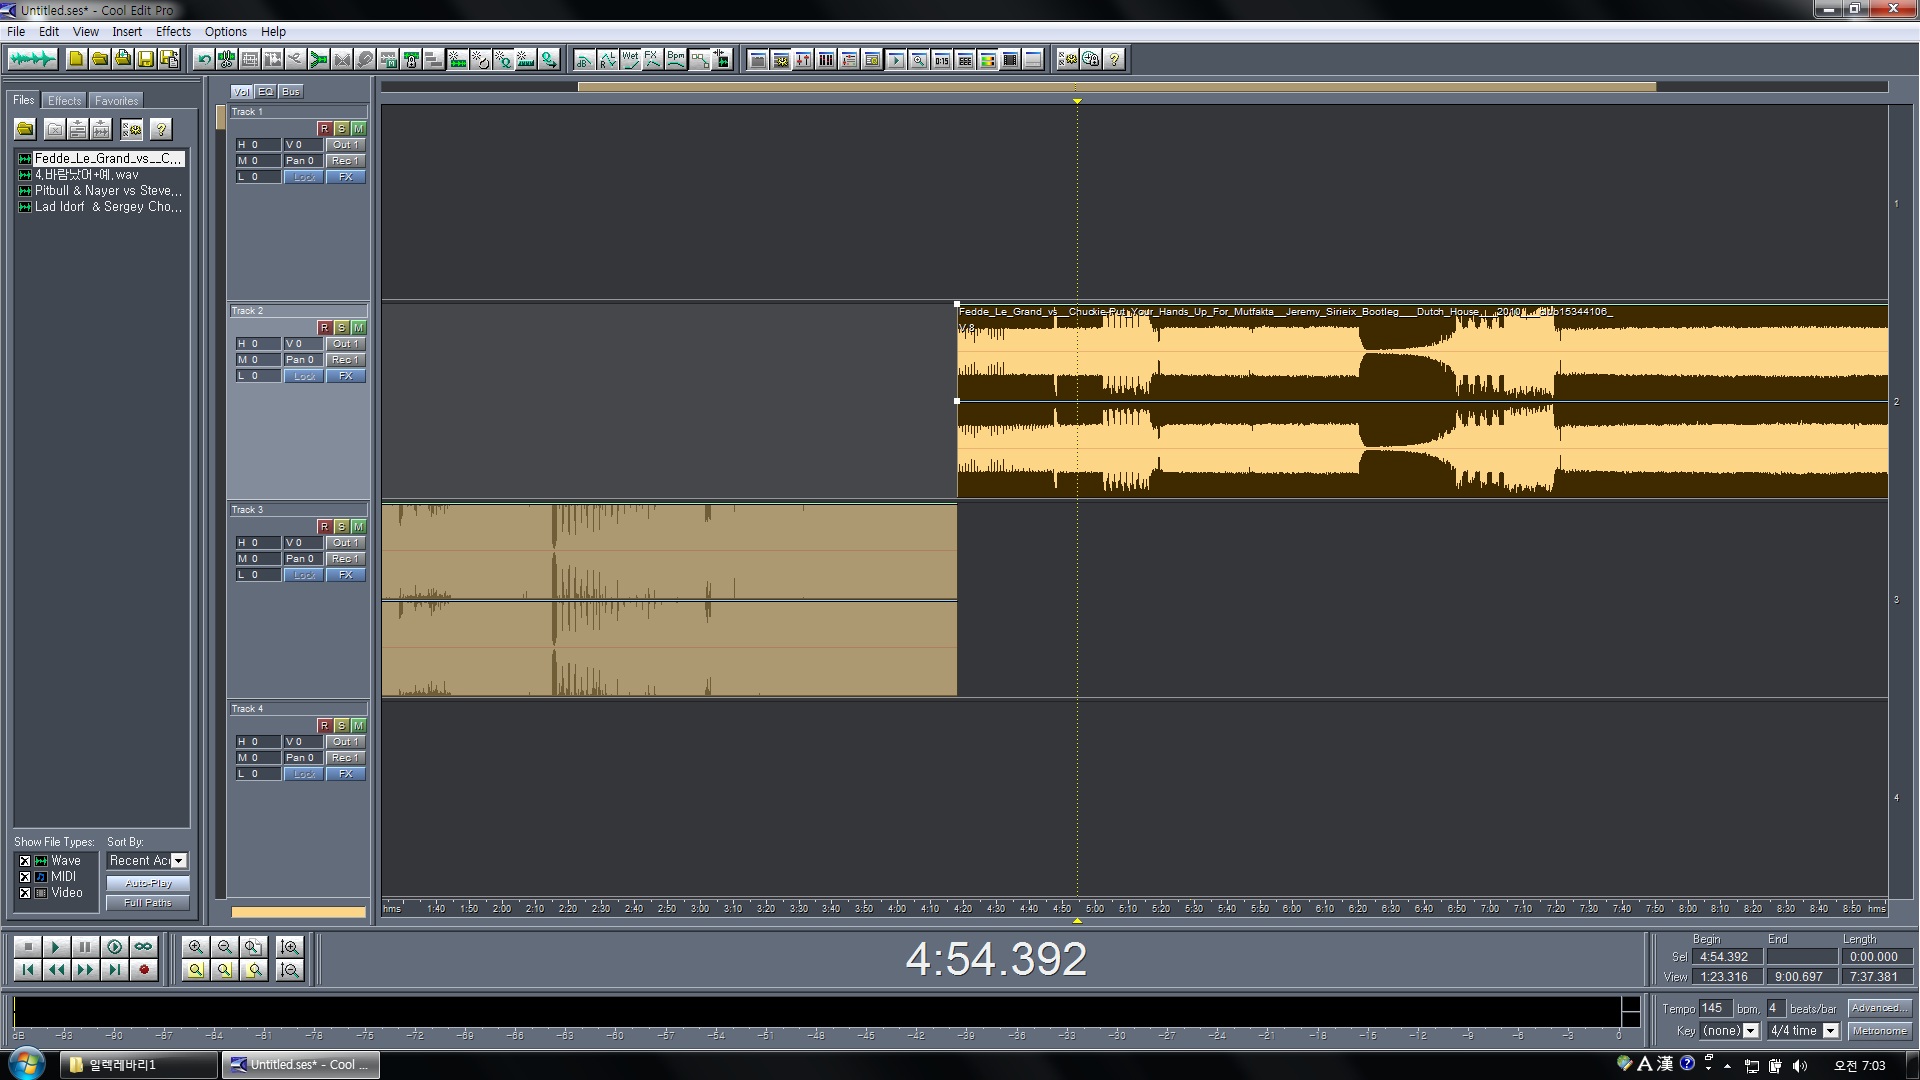Click Lock button on Track 3

(x=304, y=575)
